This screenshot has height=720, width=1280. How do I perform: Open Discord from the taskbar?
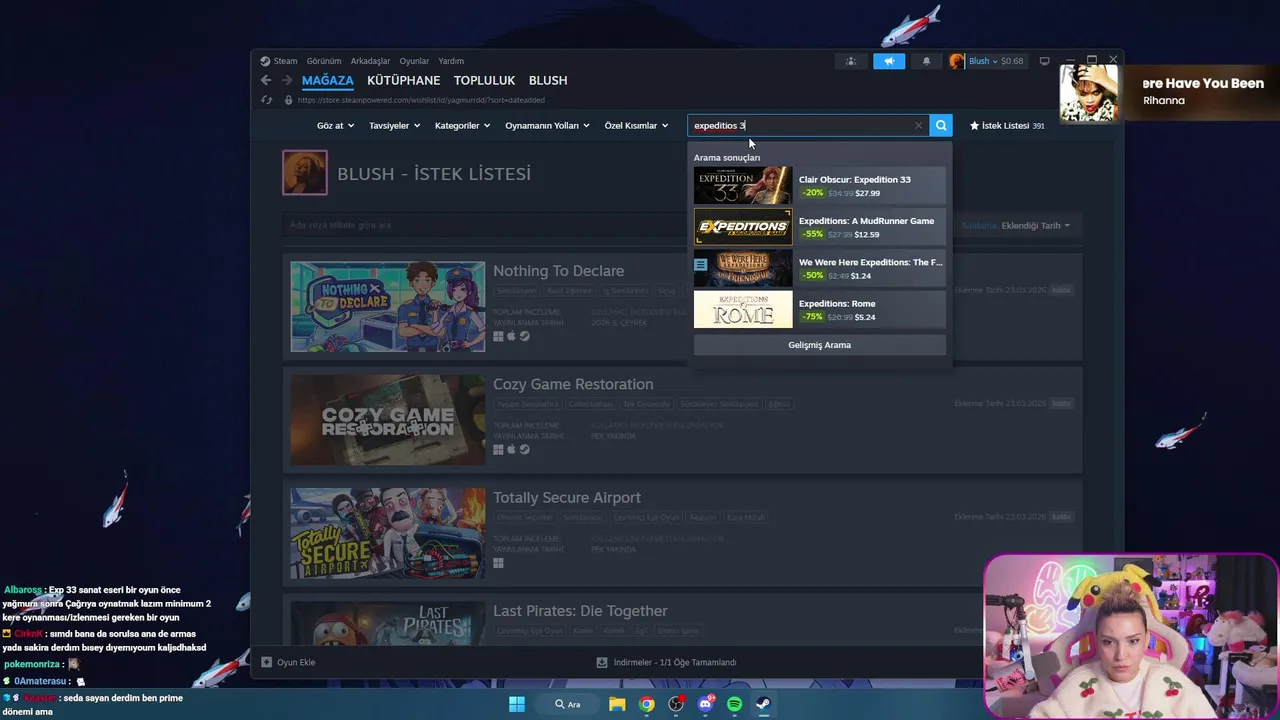click(x=705, y=704)
